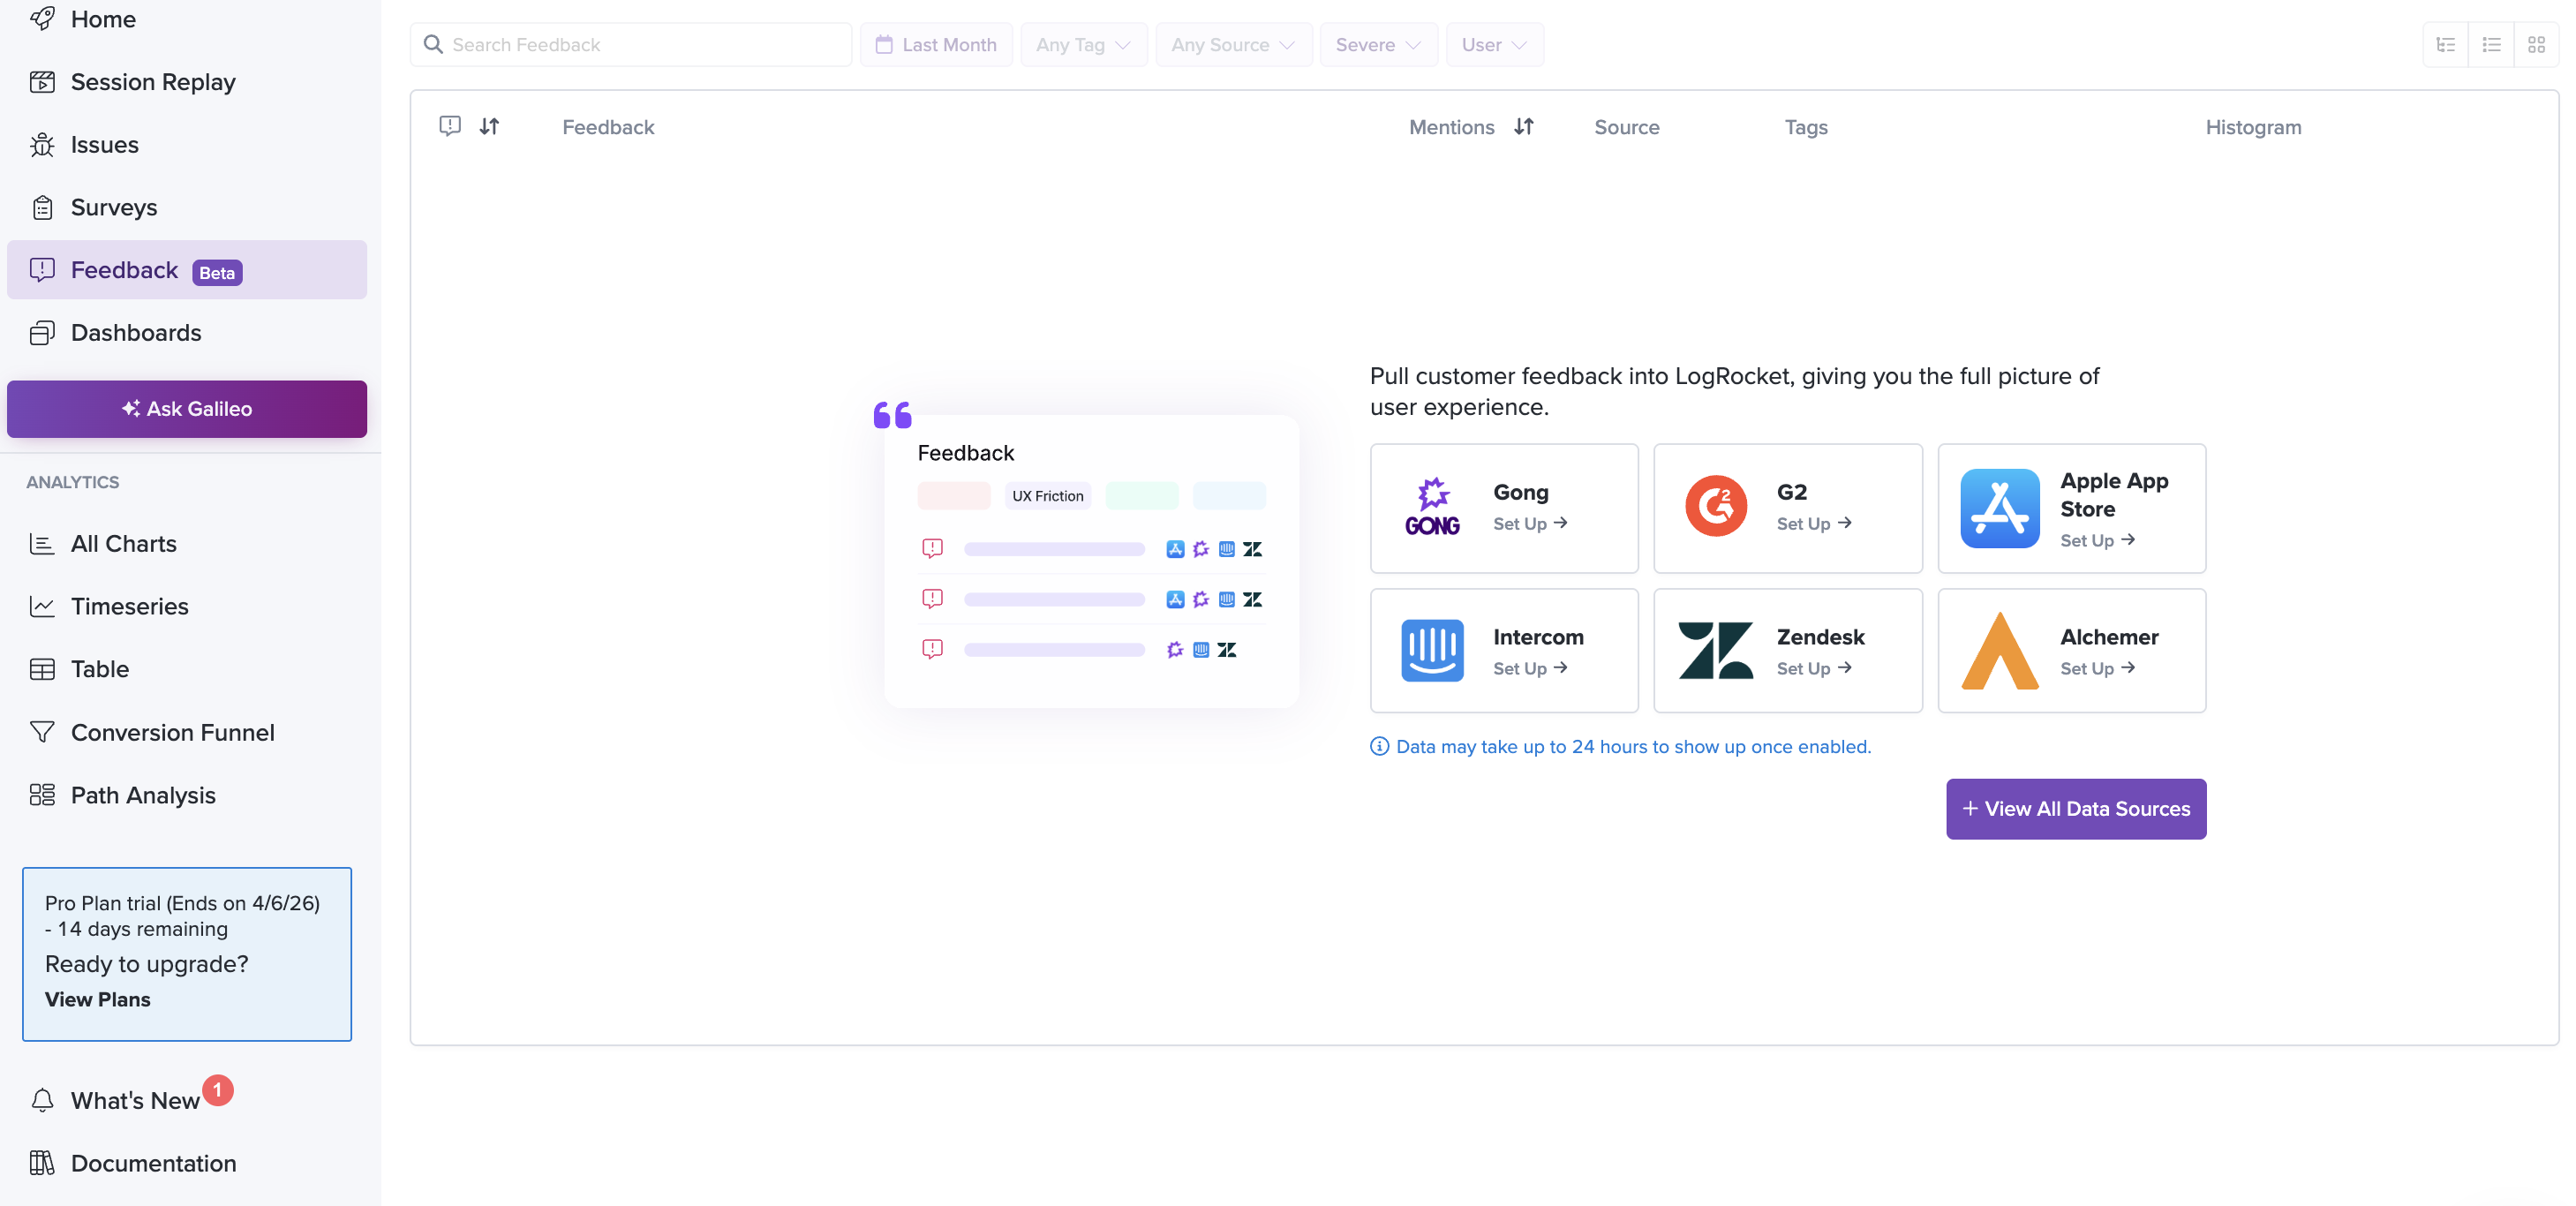The image size is (2576, 1206).
Task: Go to Session Replay in sidebar
Action: click(152, 82)
